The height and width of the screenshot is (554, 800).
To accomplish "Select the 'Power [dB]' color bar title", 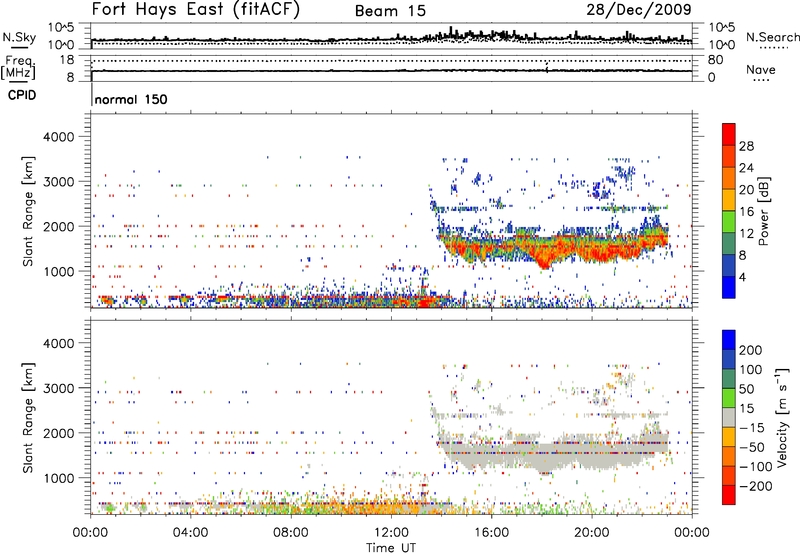I will 763,211.
